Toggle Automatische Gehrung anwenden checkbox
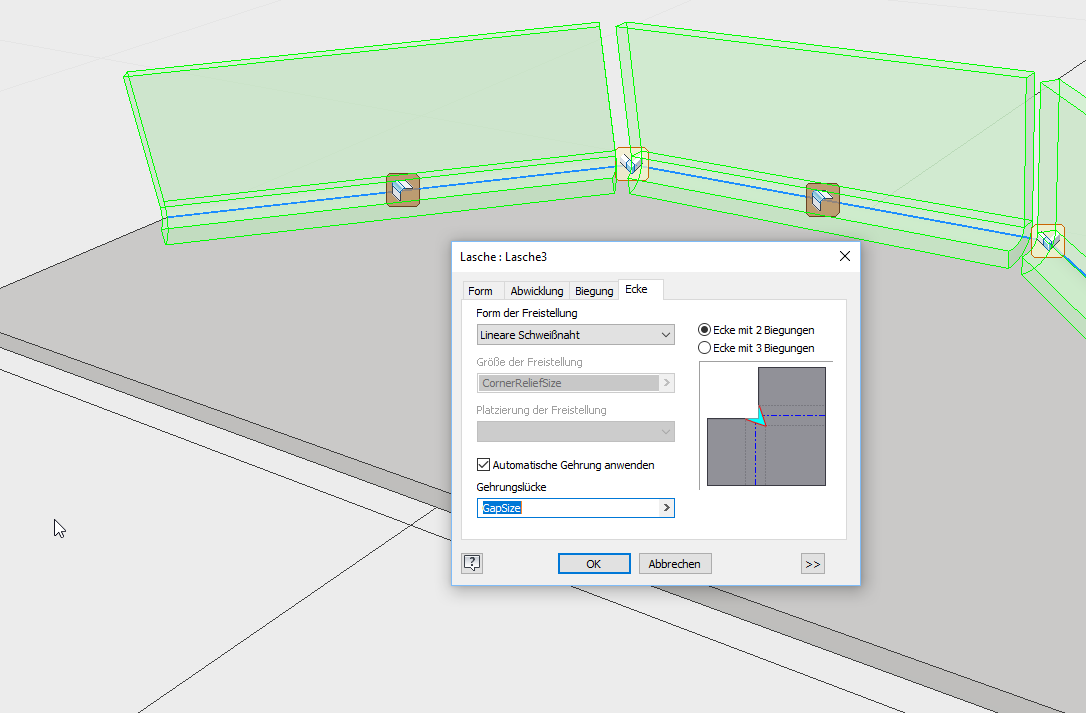Image resolution: width=1086 pixels, height=713 pixels. [x=484, y=465]
